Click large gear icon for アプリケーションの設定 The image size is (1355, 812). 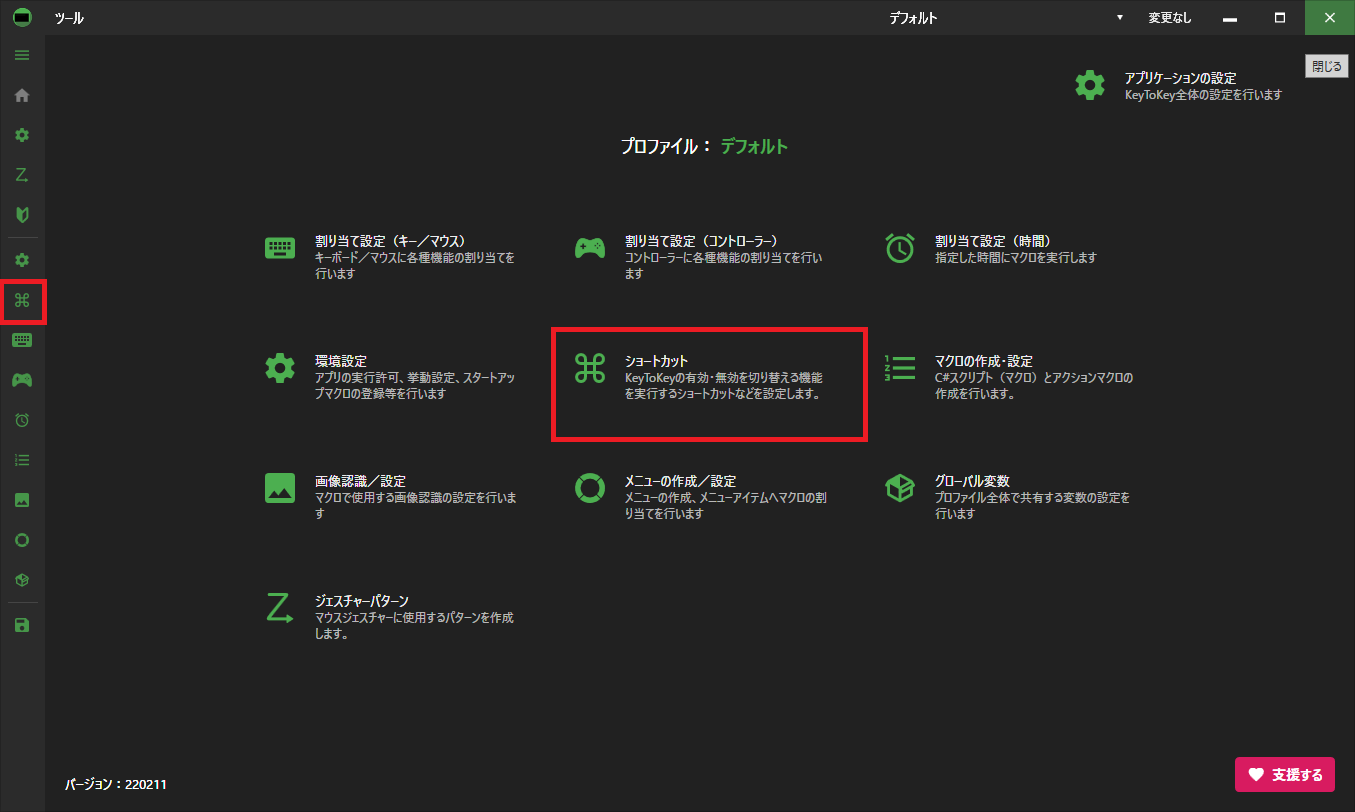click(x=1090, y=84)
